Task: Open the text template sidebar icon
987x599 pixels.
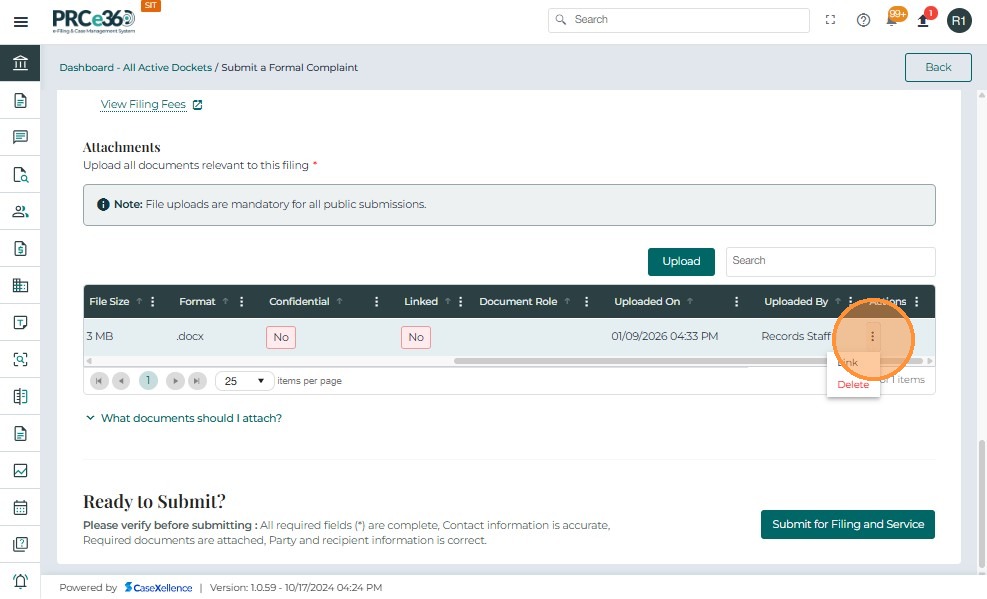Action: click(x=20, y=323)
